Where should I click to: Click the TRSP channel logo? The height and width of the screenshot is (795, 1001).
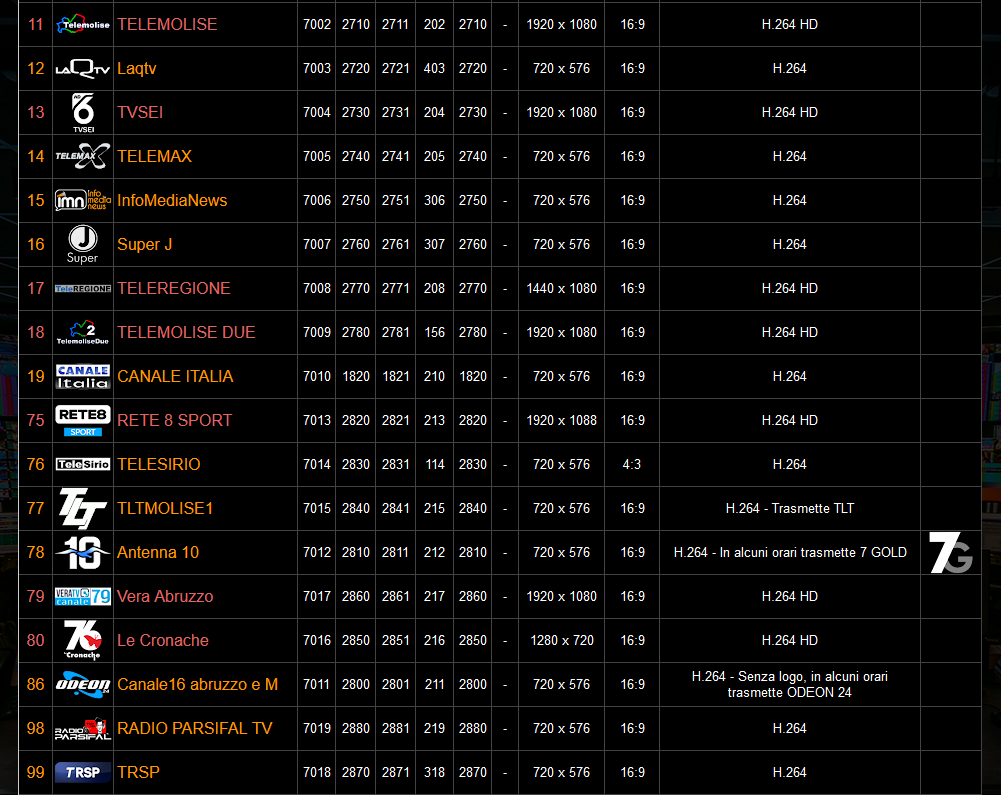tap(83, 773)
